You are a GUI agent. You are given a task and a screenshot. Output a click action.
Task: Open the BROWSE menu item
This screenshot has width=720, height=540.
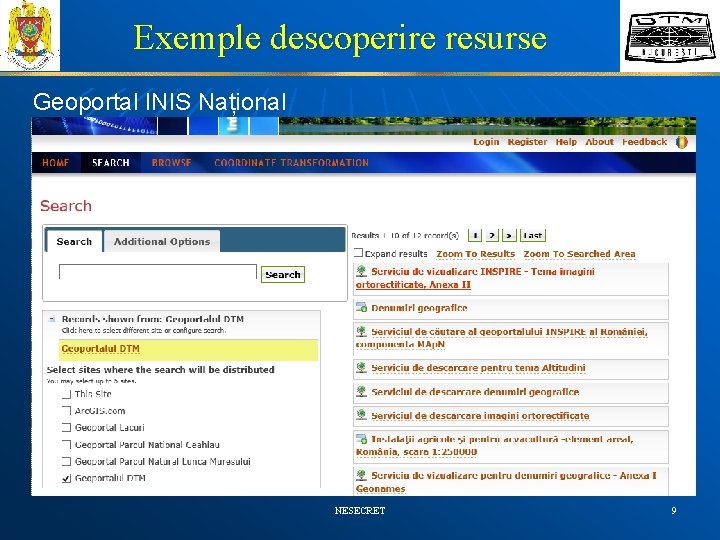(x=171, y=163)
